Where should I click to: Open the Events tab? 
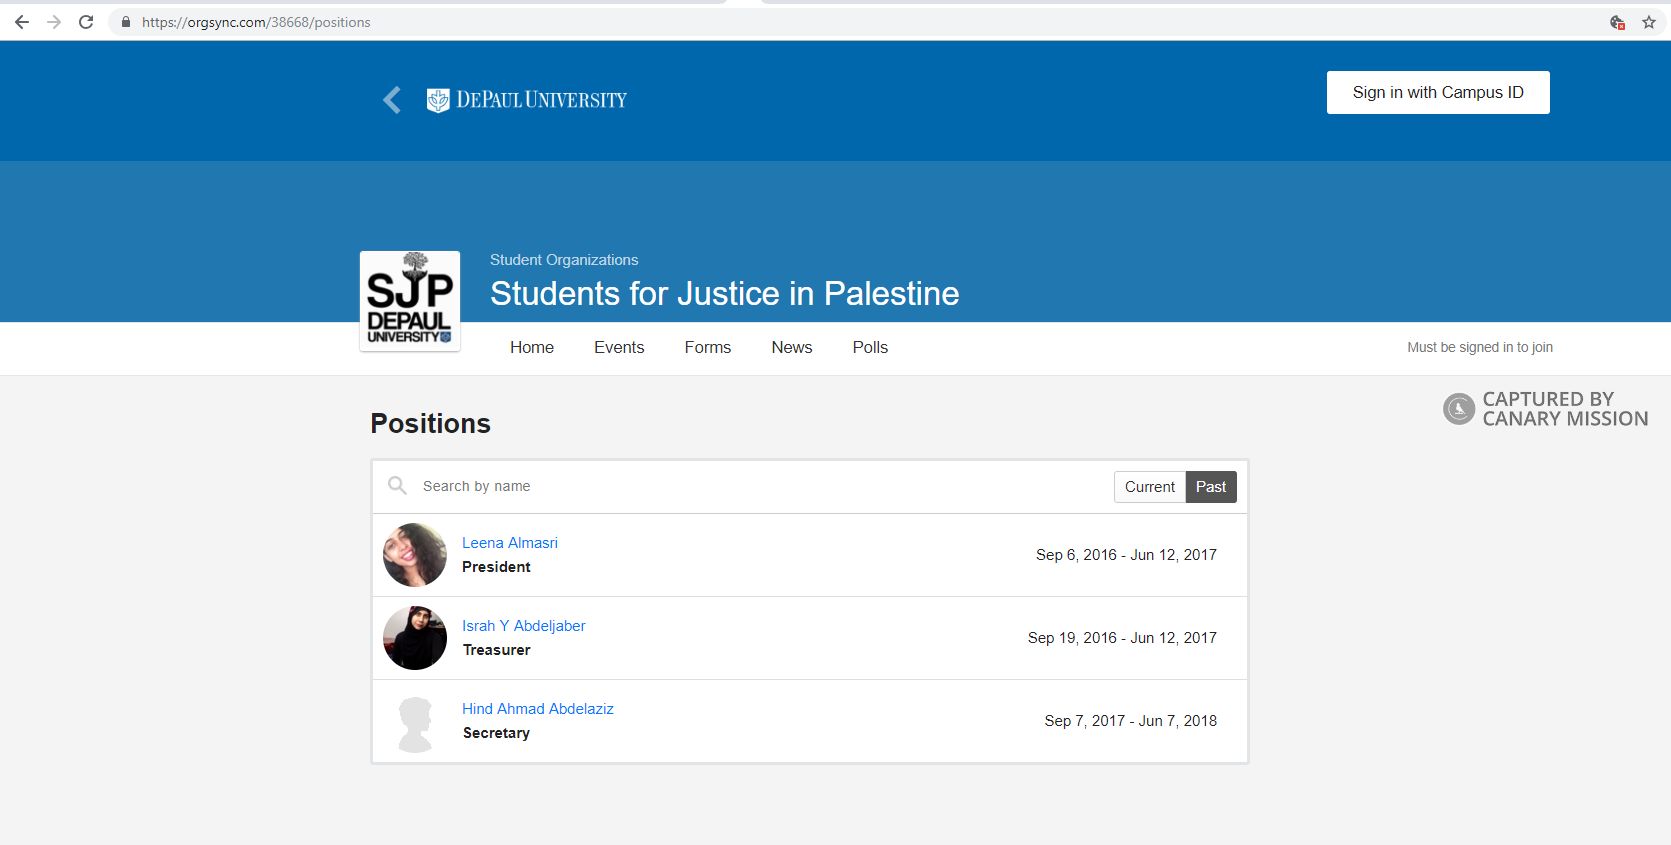tap(618, 347)
